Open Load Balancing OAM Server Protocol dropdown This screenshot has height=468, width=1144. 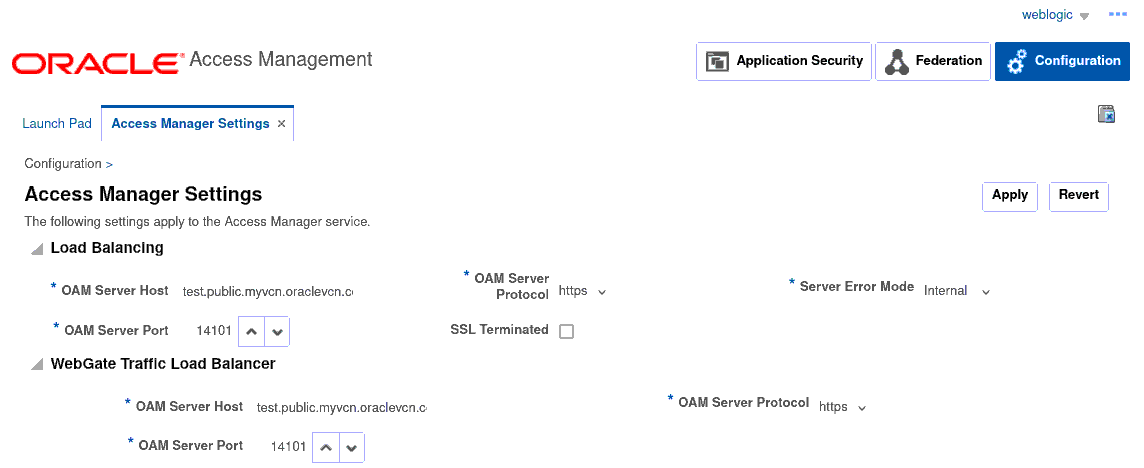pyautogui.click(x=582, y=291)
